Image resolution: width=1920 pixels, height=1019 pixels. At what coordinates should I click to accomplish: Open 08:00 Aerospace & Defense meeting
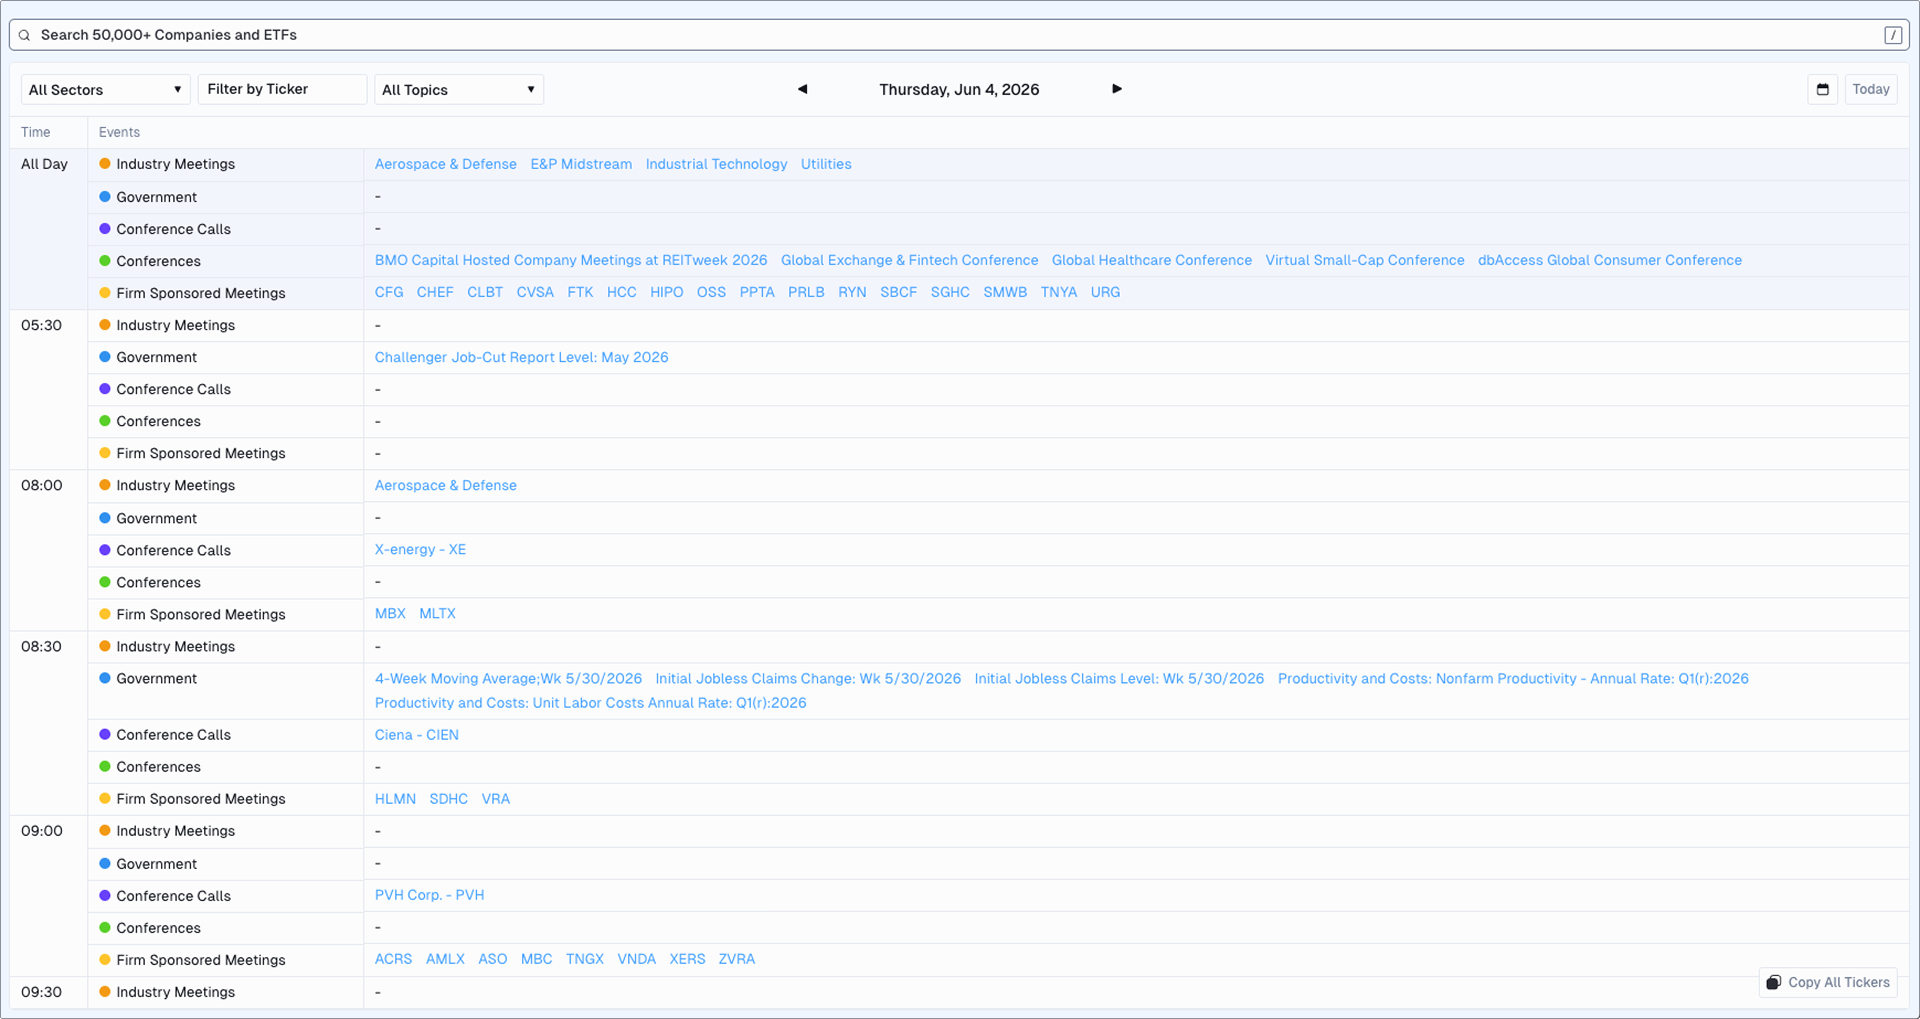[445, 485]
